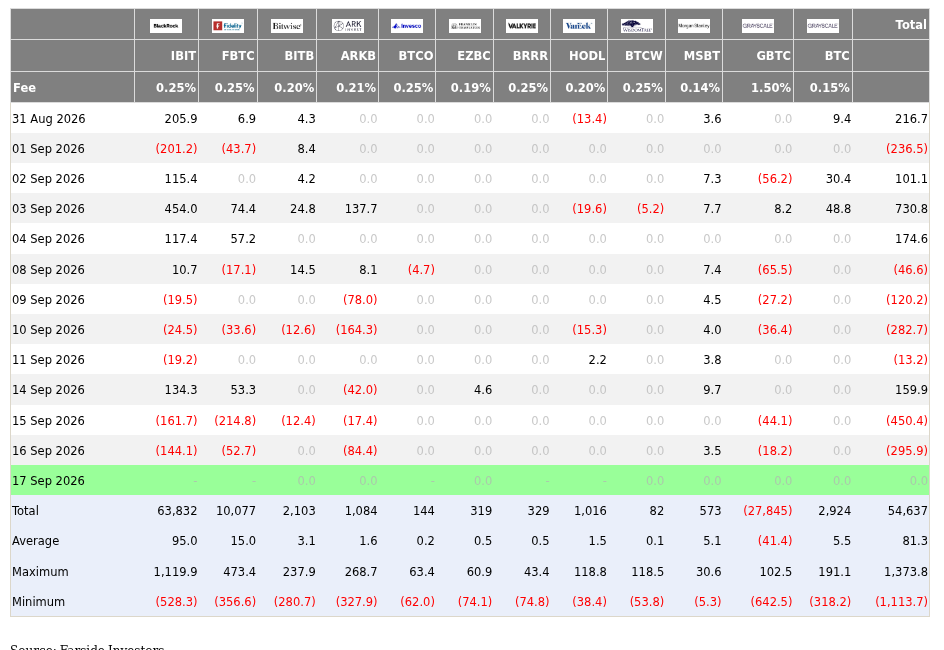Select the GBTC column header
Viewport: 944px width, 650px height.
click(758, 56)
